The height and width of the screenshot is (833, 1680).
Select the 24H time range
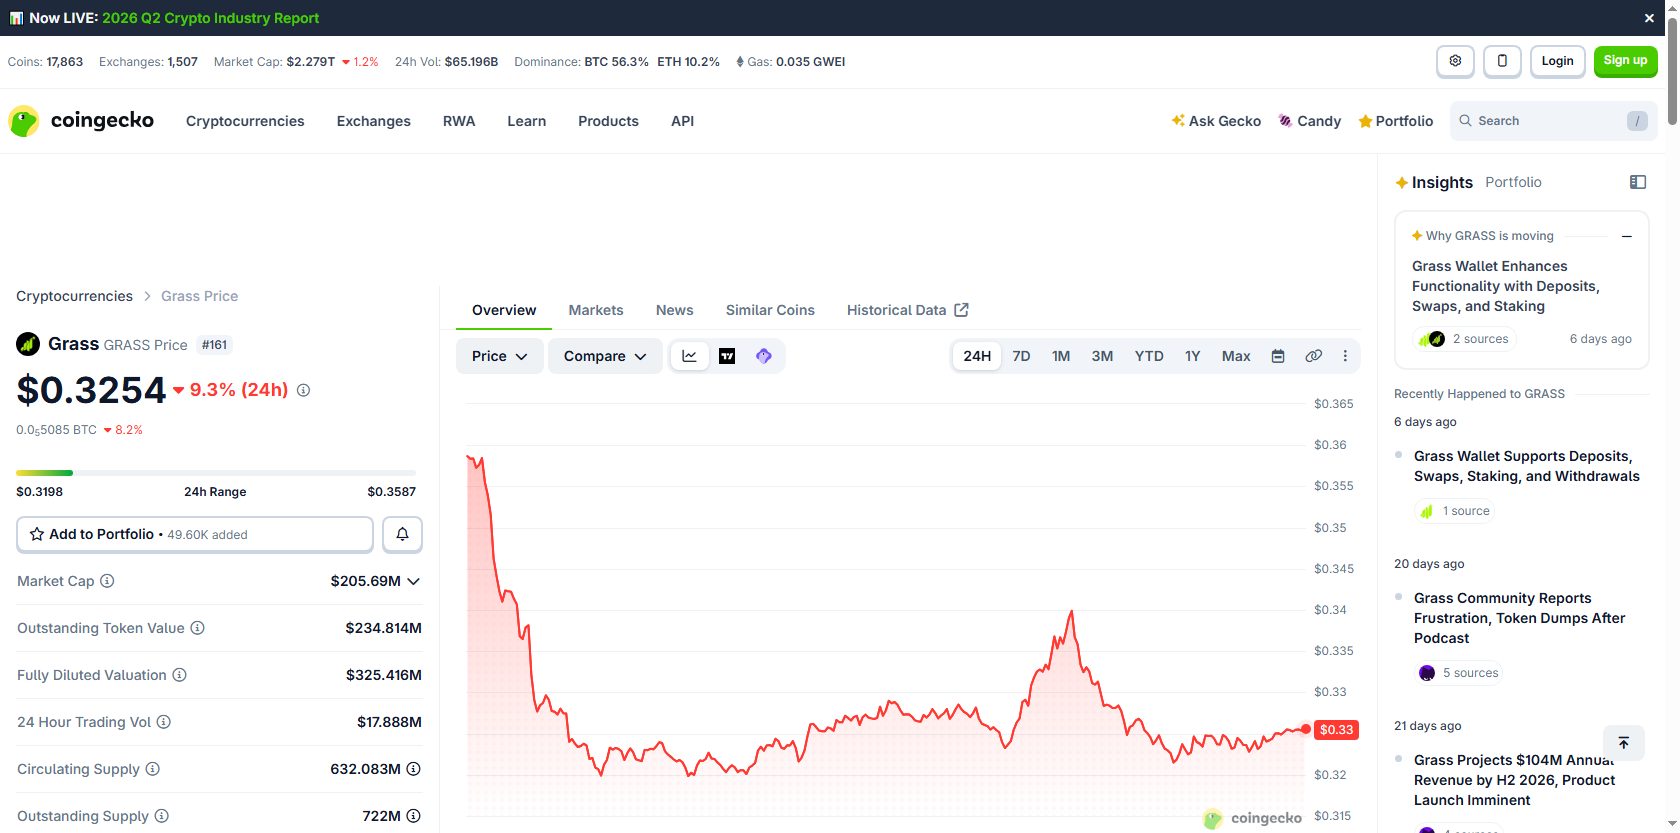click(977, 356)
